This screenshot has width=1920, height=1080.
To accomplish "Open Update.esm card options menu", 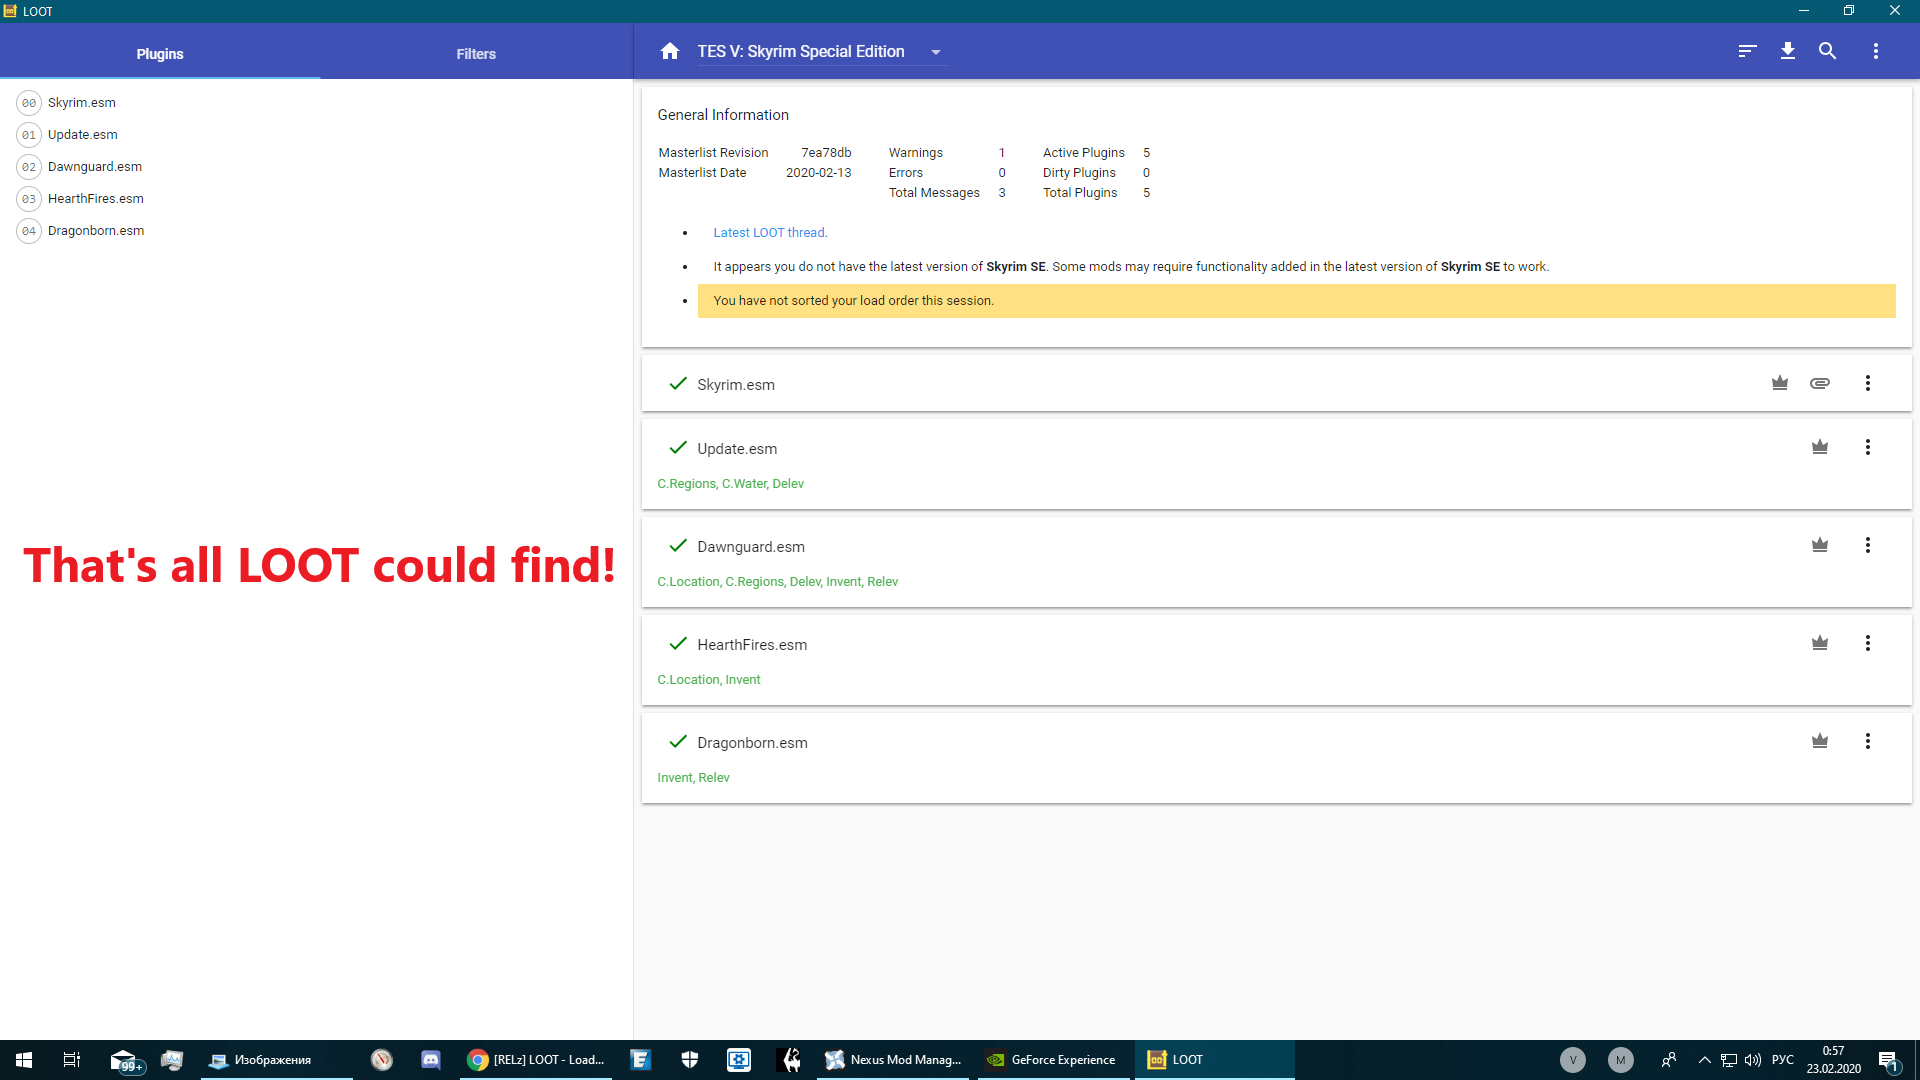I will (1867, 447).
